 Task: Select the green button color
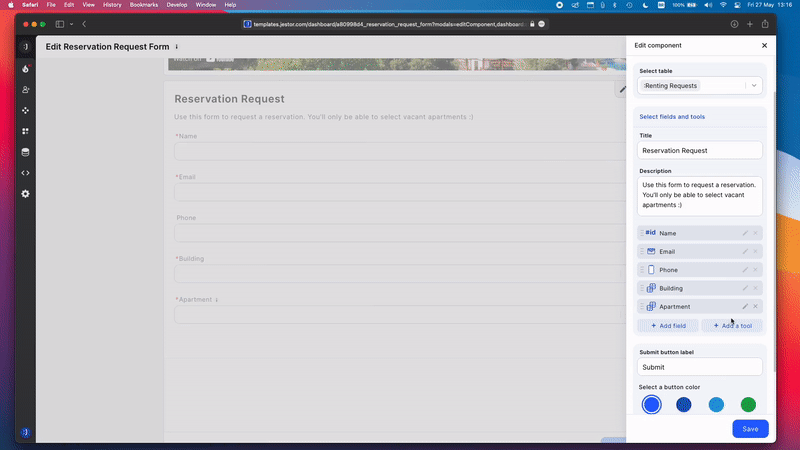coord(748,405)
